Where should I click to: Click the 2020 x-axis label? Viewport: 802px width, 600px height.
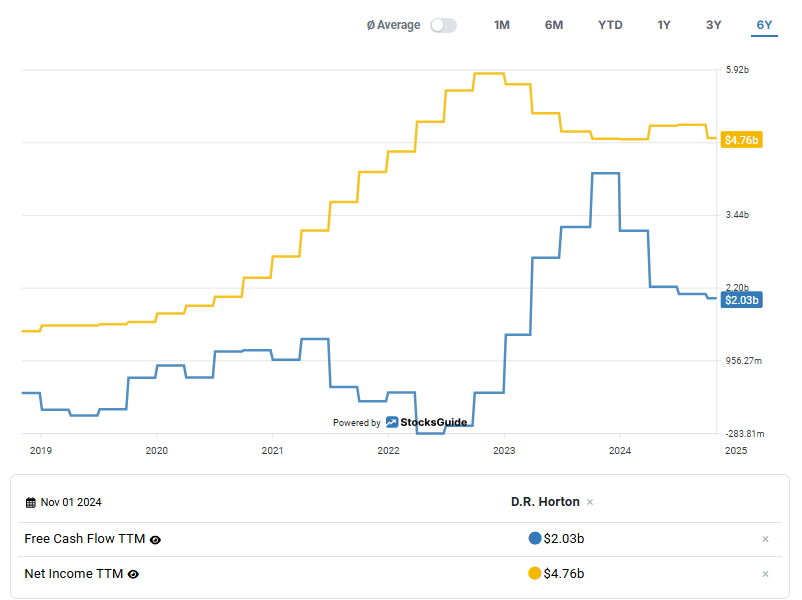pos(157,451)
